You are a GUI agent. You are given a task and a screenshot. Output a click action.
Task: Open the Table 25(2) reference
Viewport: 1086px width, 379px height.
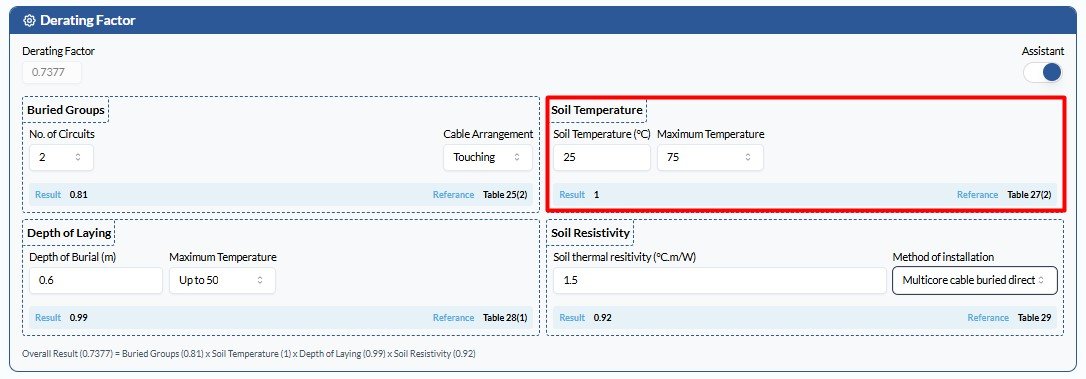tap(505, 195)
